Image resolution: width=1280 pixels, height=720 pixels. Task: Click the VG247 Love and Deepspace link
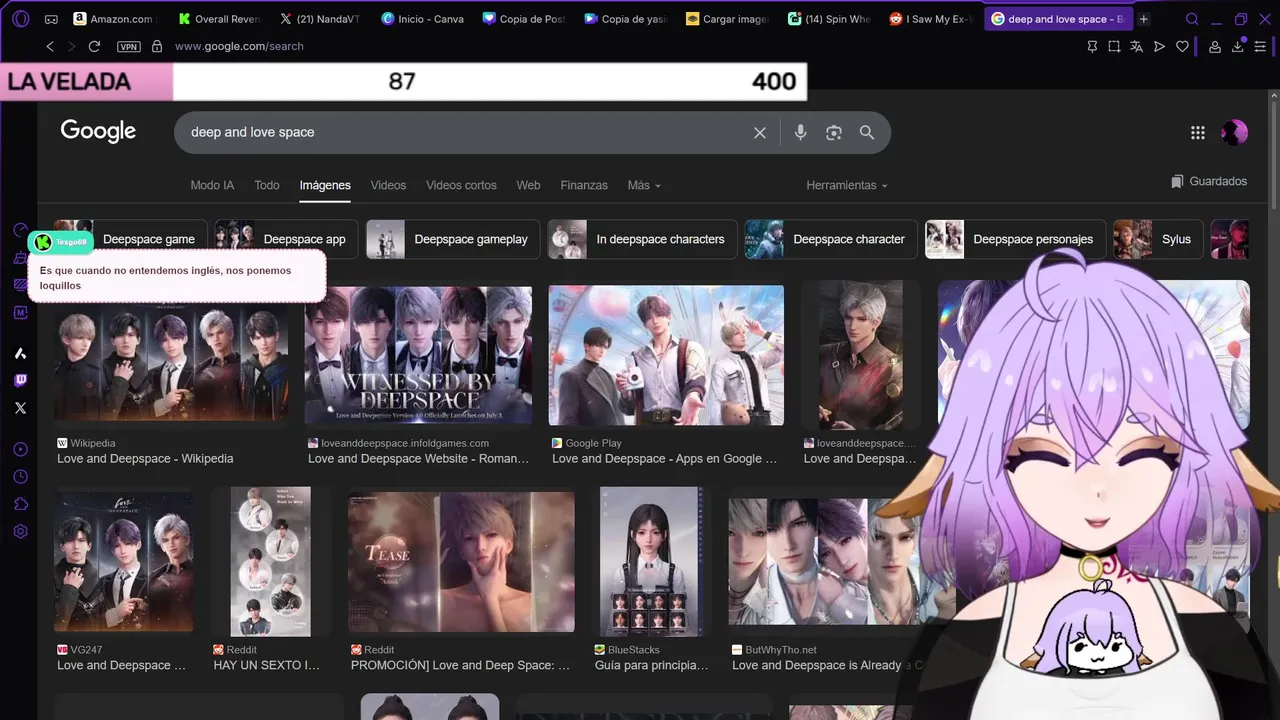tap(121, 665)
